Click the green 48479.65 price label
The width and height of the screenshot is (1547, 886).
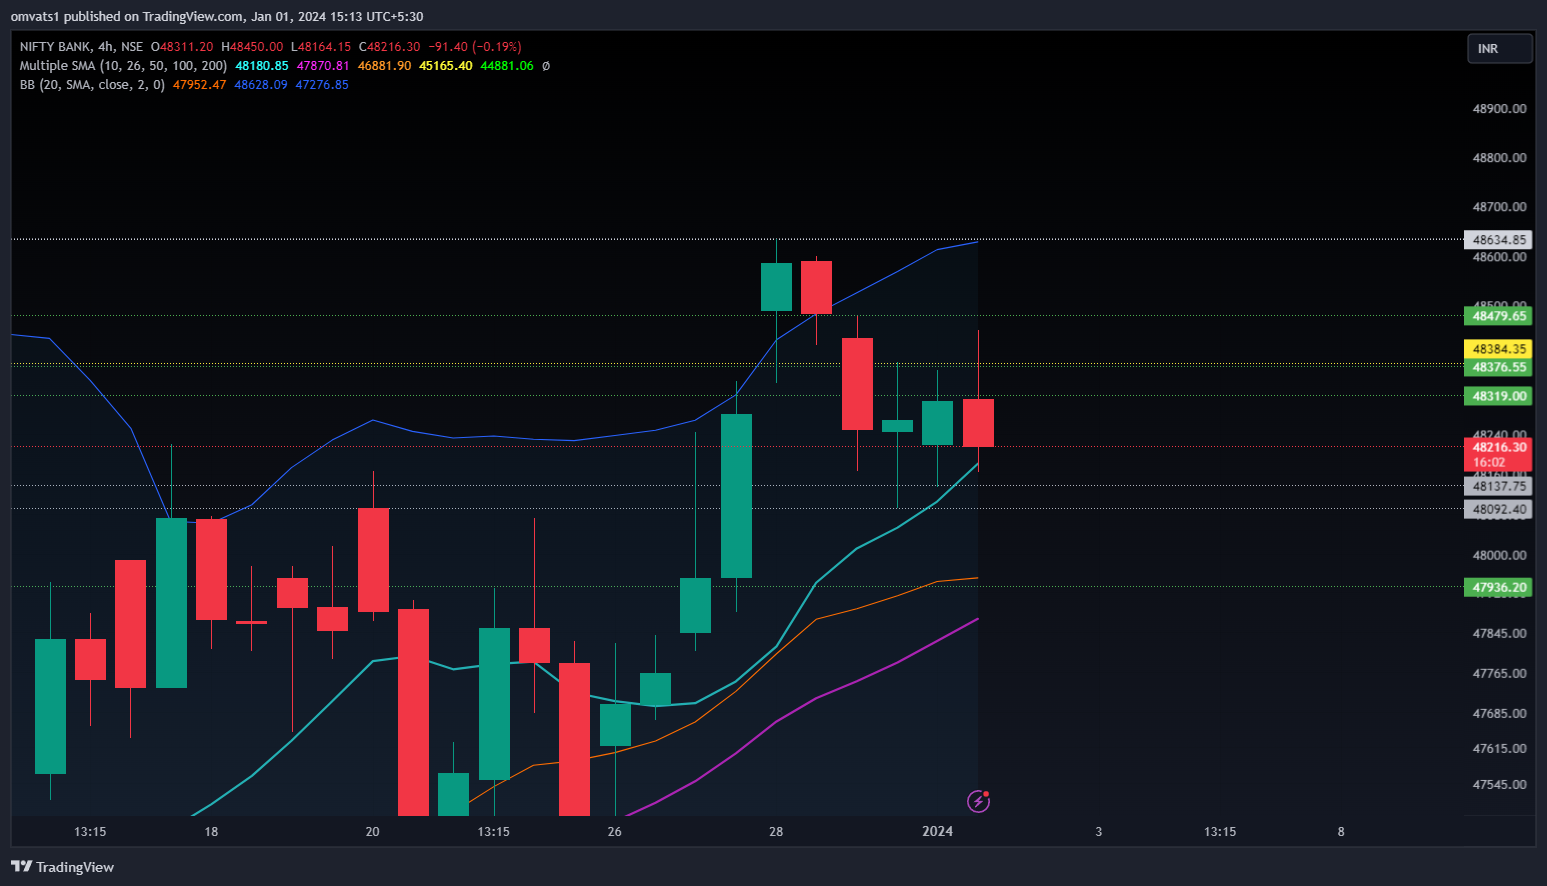1499,316
